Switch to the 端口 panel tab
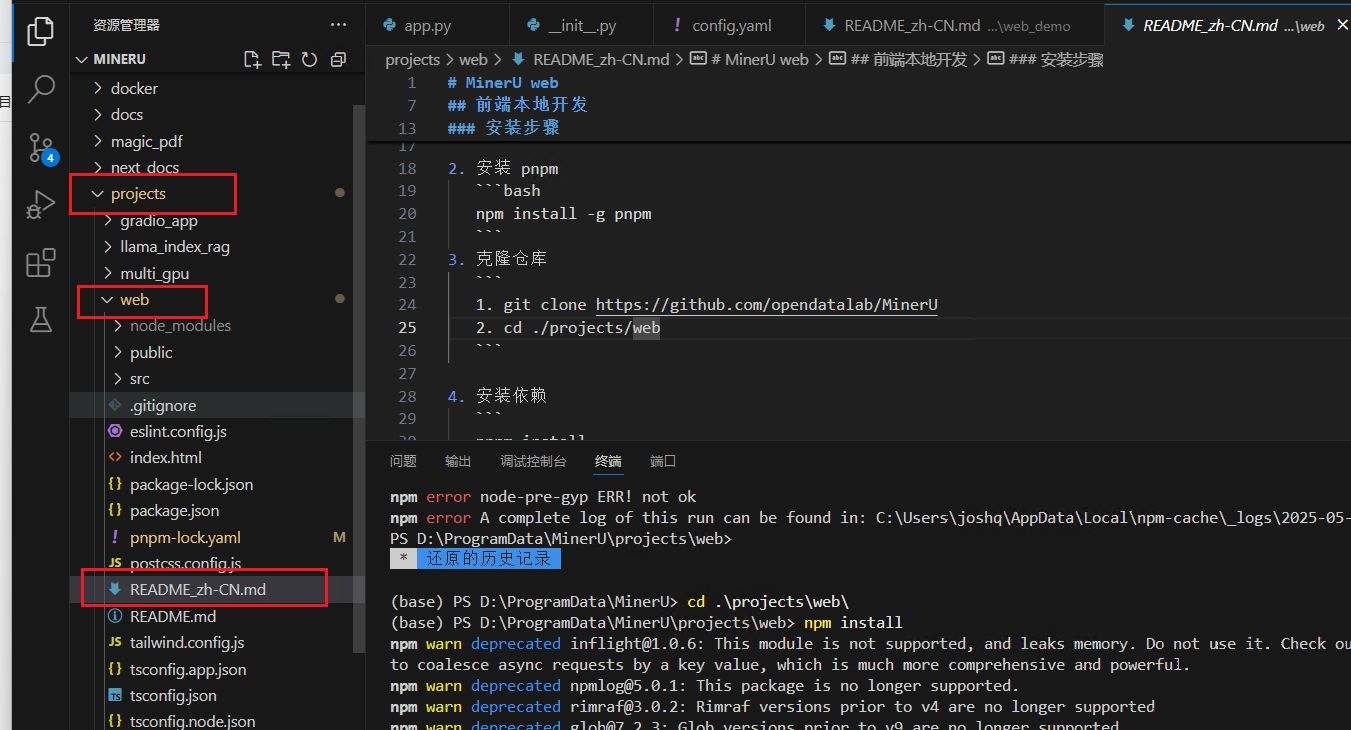Screen dimensions: 1351x730 663,461
